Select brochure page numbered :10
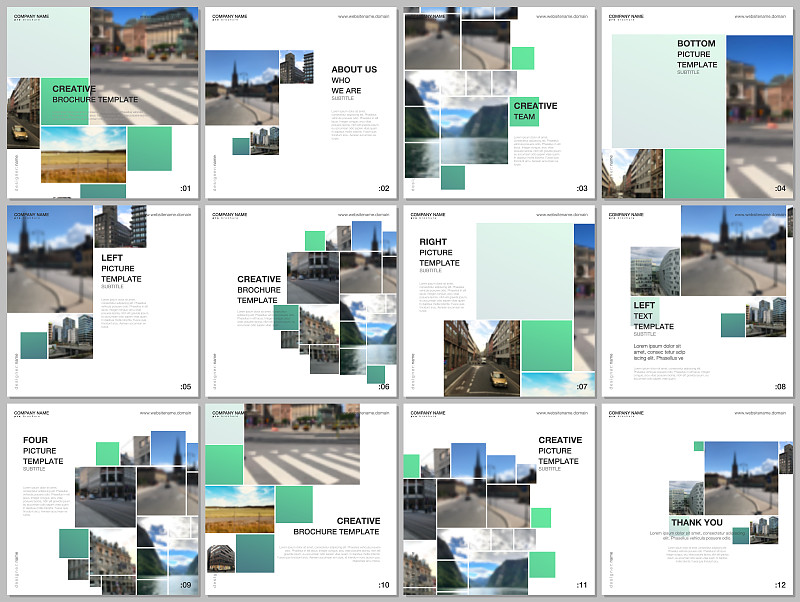 pos(301,499)
